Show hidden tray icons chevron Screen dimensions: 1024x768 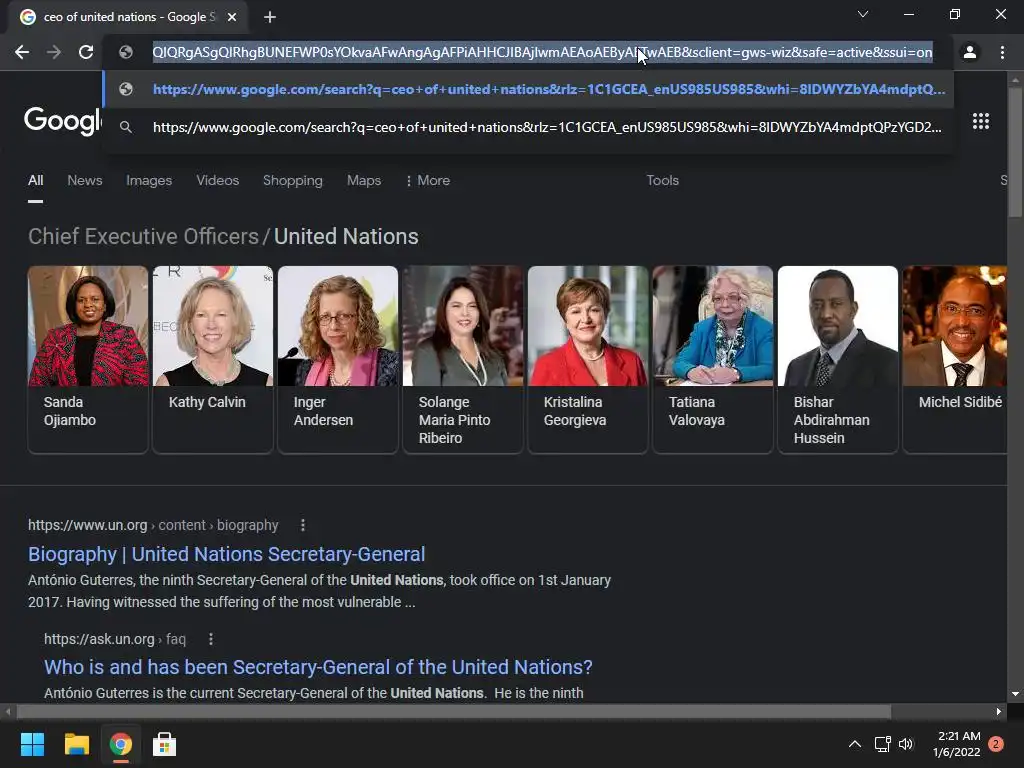coord(854,744)
